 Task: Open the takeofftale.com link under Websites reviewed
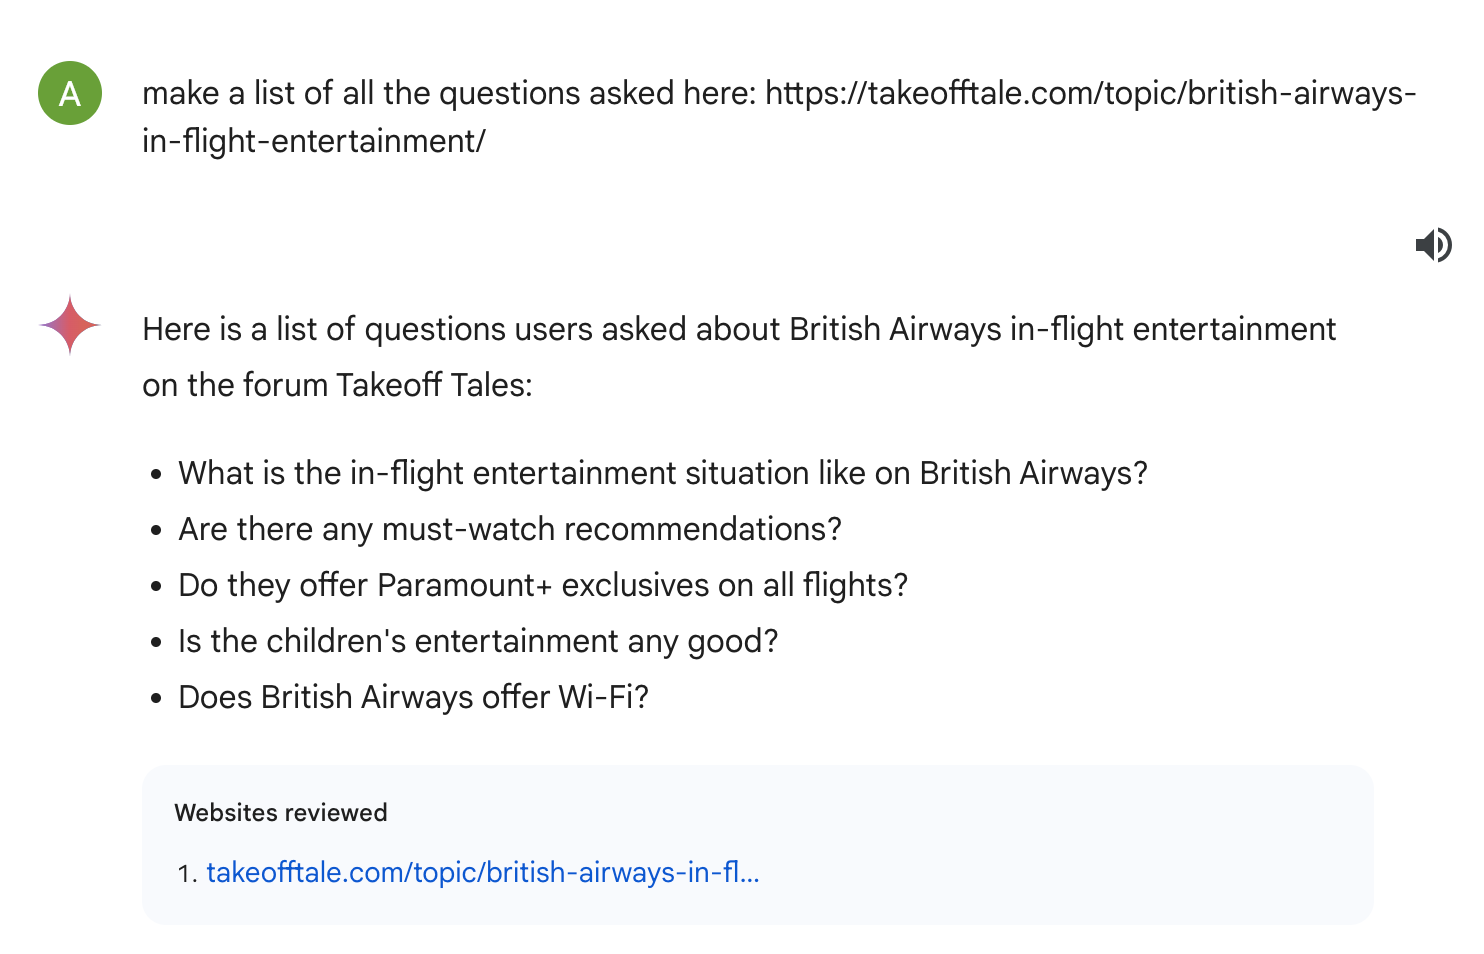point(483,873)
